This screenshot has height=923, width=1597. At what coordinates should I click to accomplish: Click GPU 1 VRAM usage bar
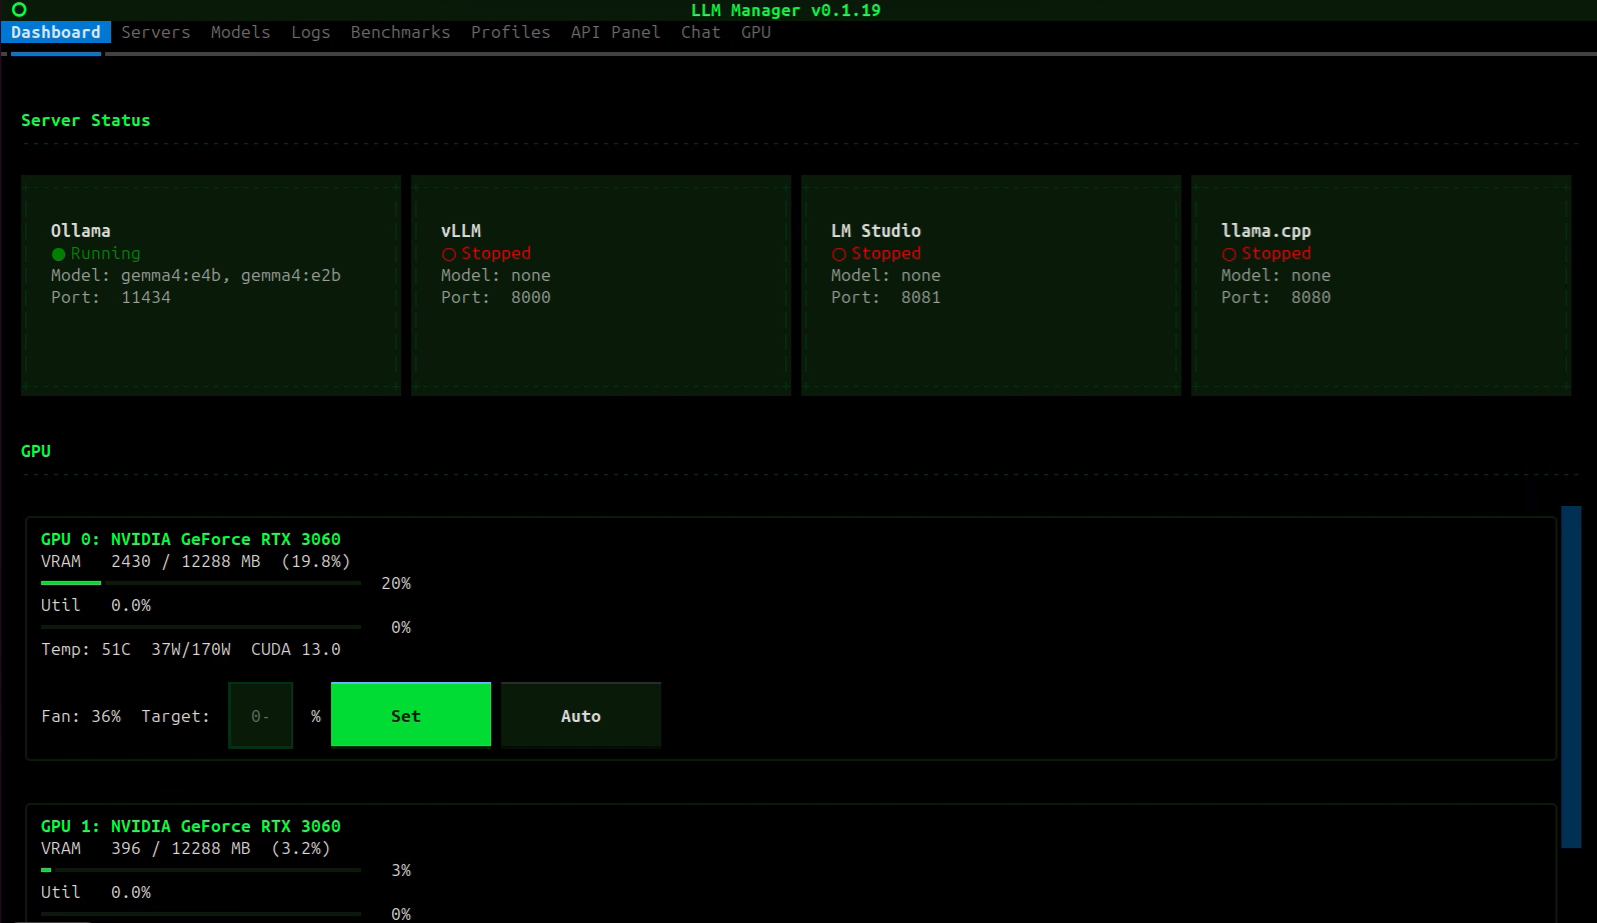(x=201, y=870)
